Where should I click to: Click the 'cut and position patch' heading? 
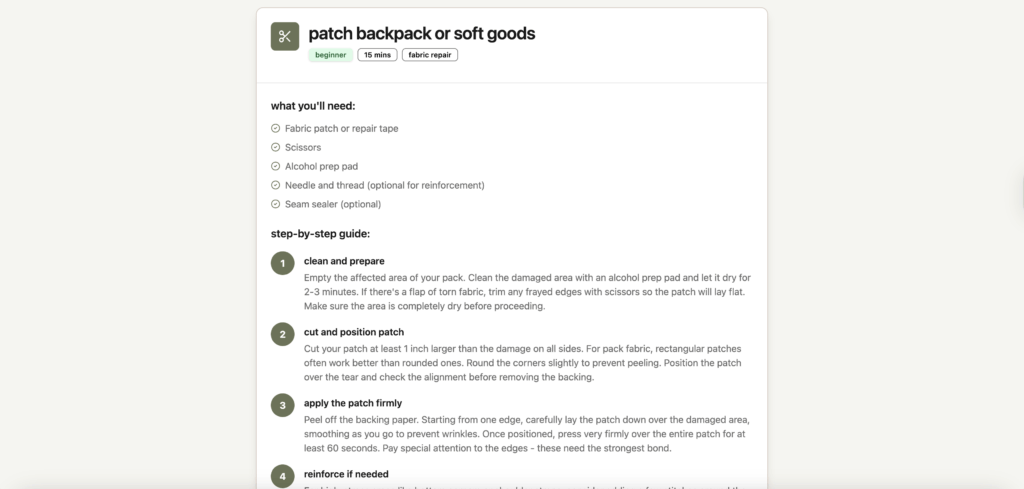pyautogui.click(x=356, y=332)
